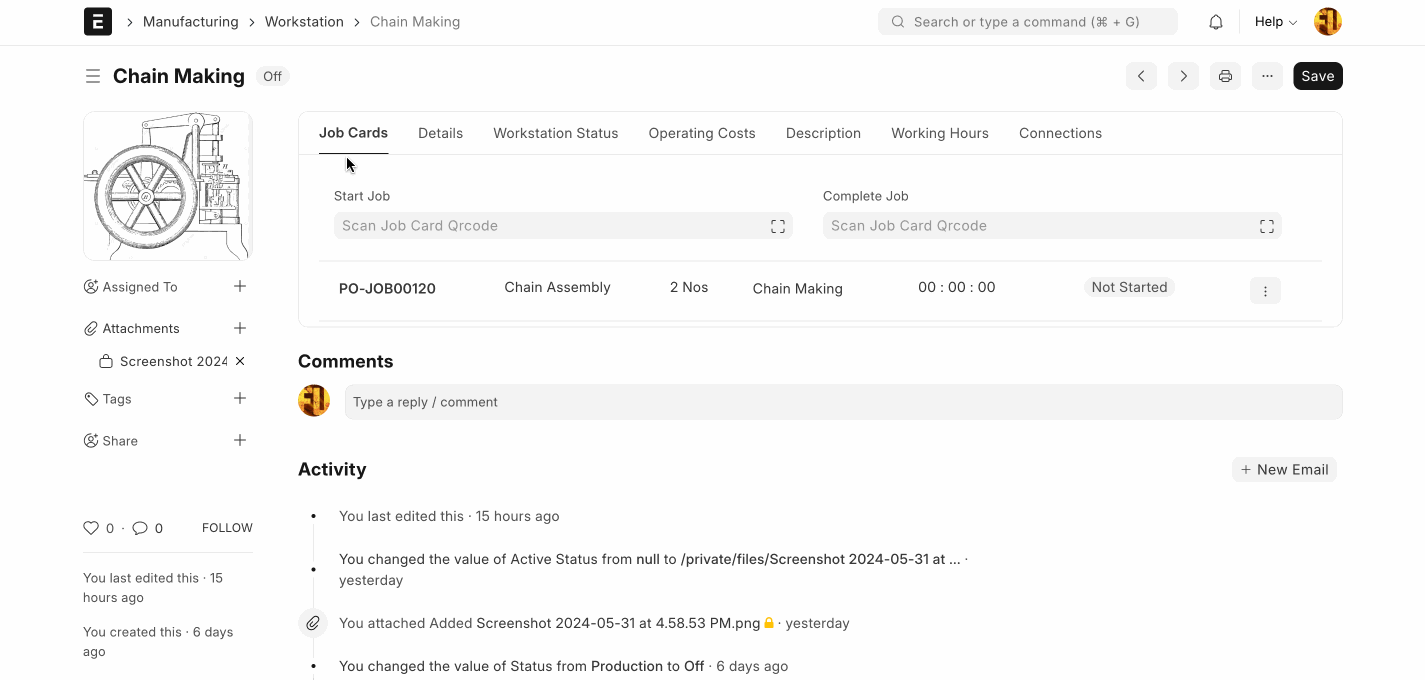The width and height of the screenshot is (1425, 680).
Task: Toggle the sidebar hamburger menu
Action: (x=93, y=76)
